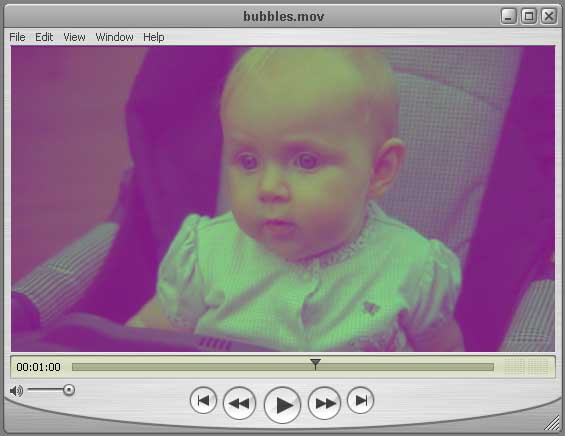Open the File menu
Image resolution: width=565 pixels, height=436 pixels.
[x=17, y=37]
